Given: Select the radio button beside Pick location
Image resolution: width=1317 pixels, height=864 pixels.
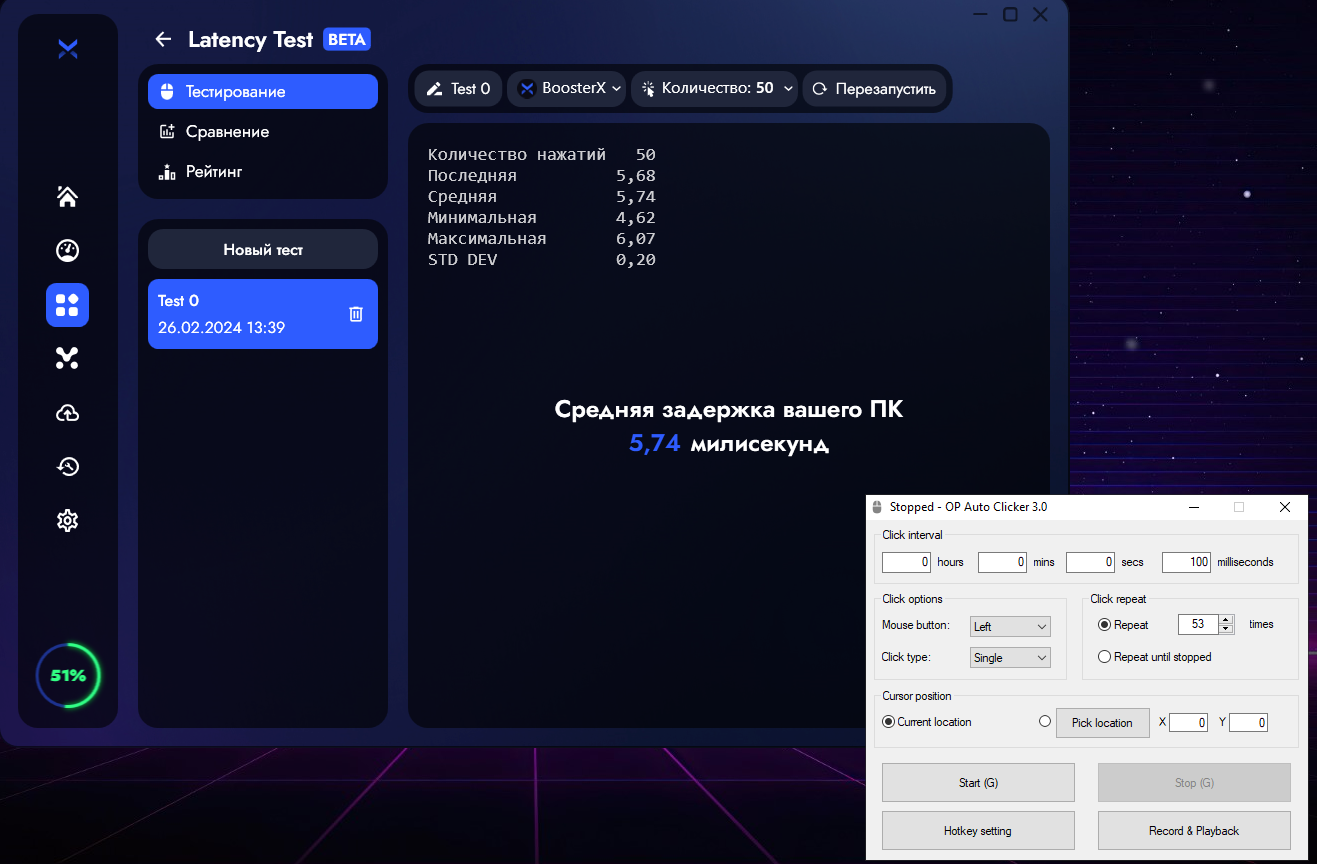Looking at the screenshot, I should tap(1045, 721).
